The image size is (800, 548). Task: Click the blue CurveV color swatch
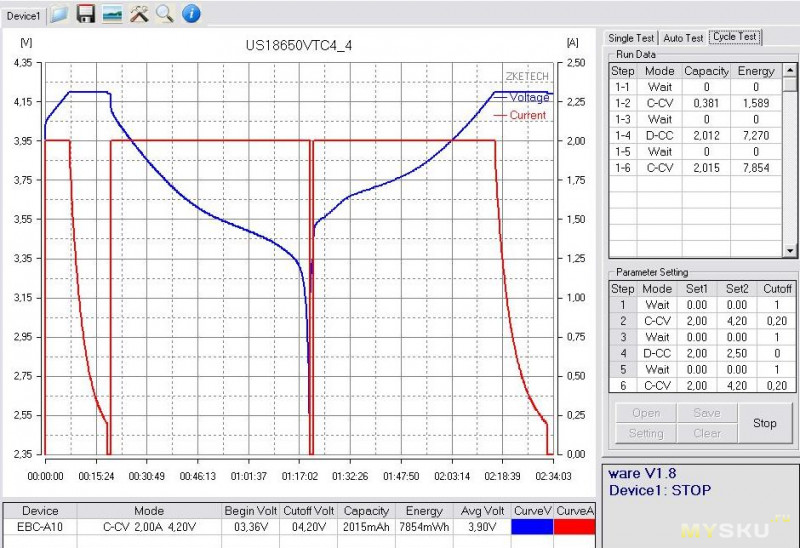click(x=532, y=526)
